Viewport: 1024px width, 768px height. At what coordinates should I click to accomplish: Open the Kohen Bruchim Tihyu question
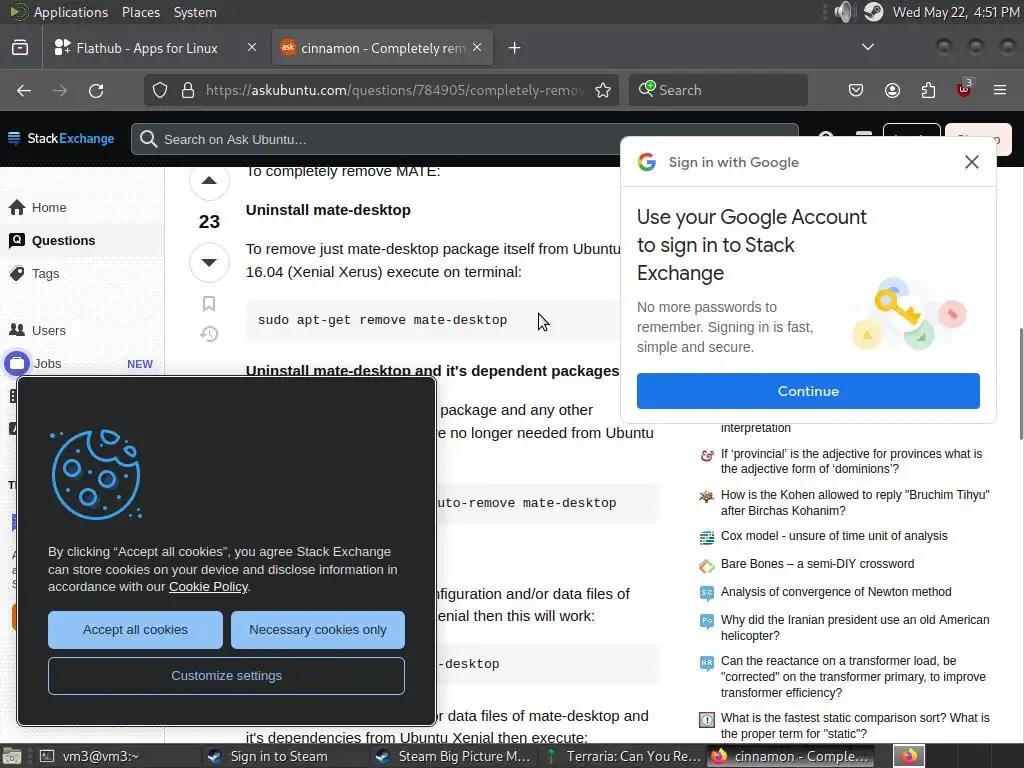(x=855, y=503)
